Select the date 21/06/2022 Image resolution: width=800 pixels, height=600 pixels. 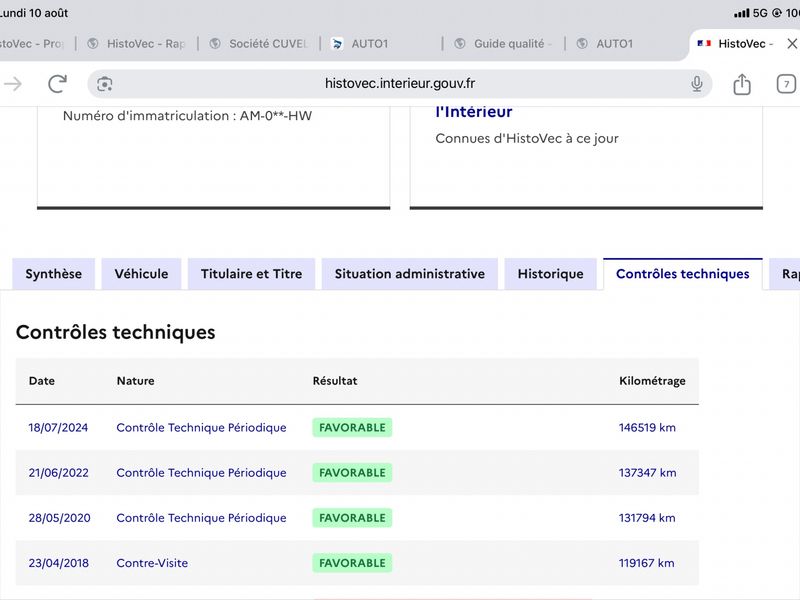coord(58,473)
